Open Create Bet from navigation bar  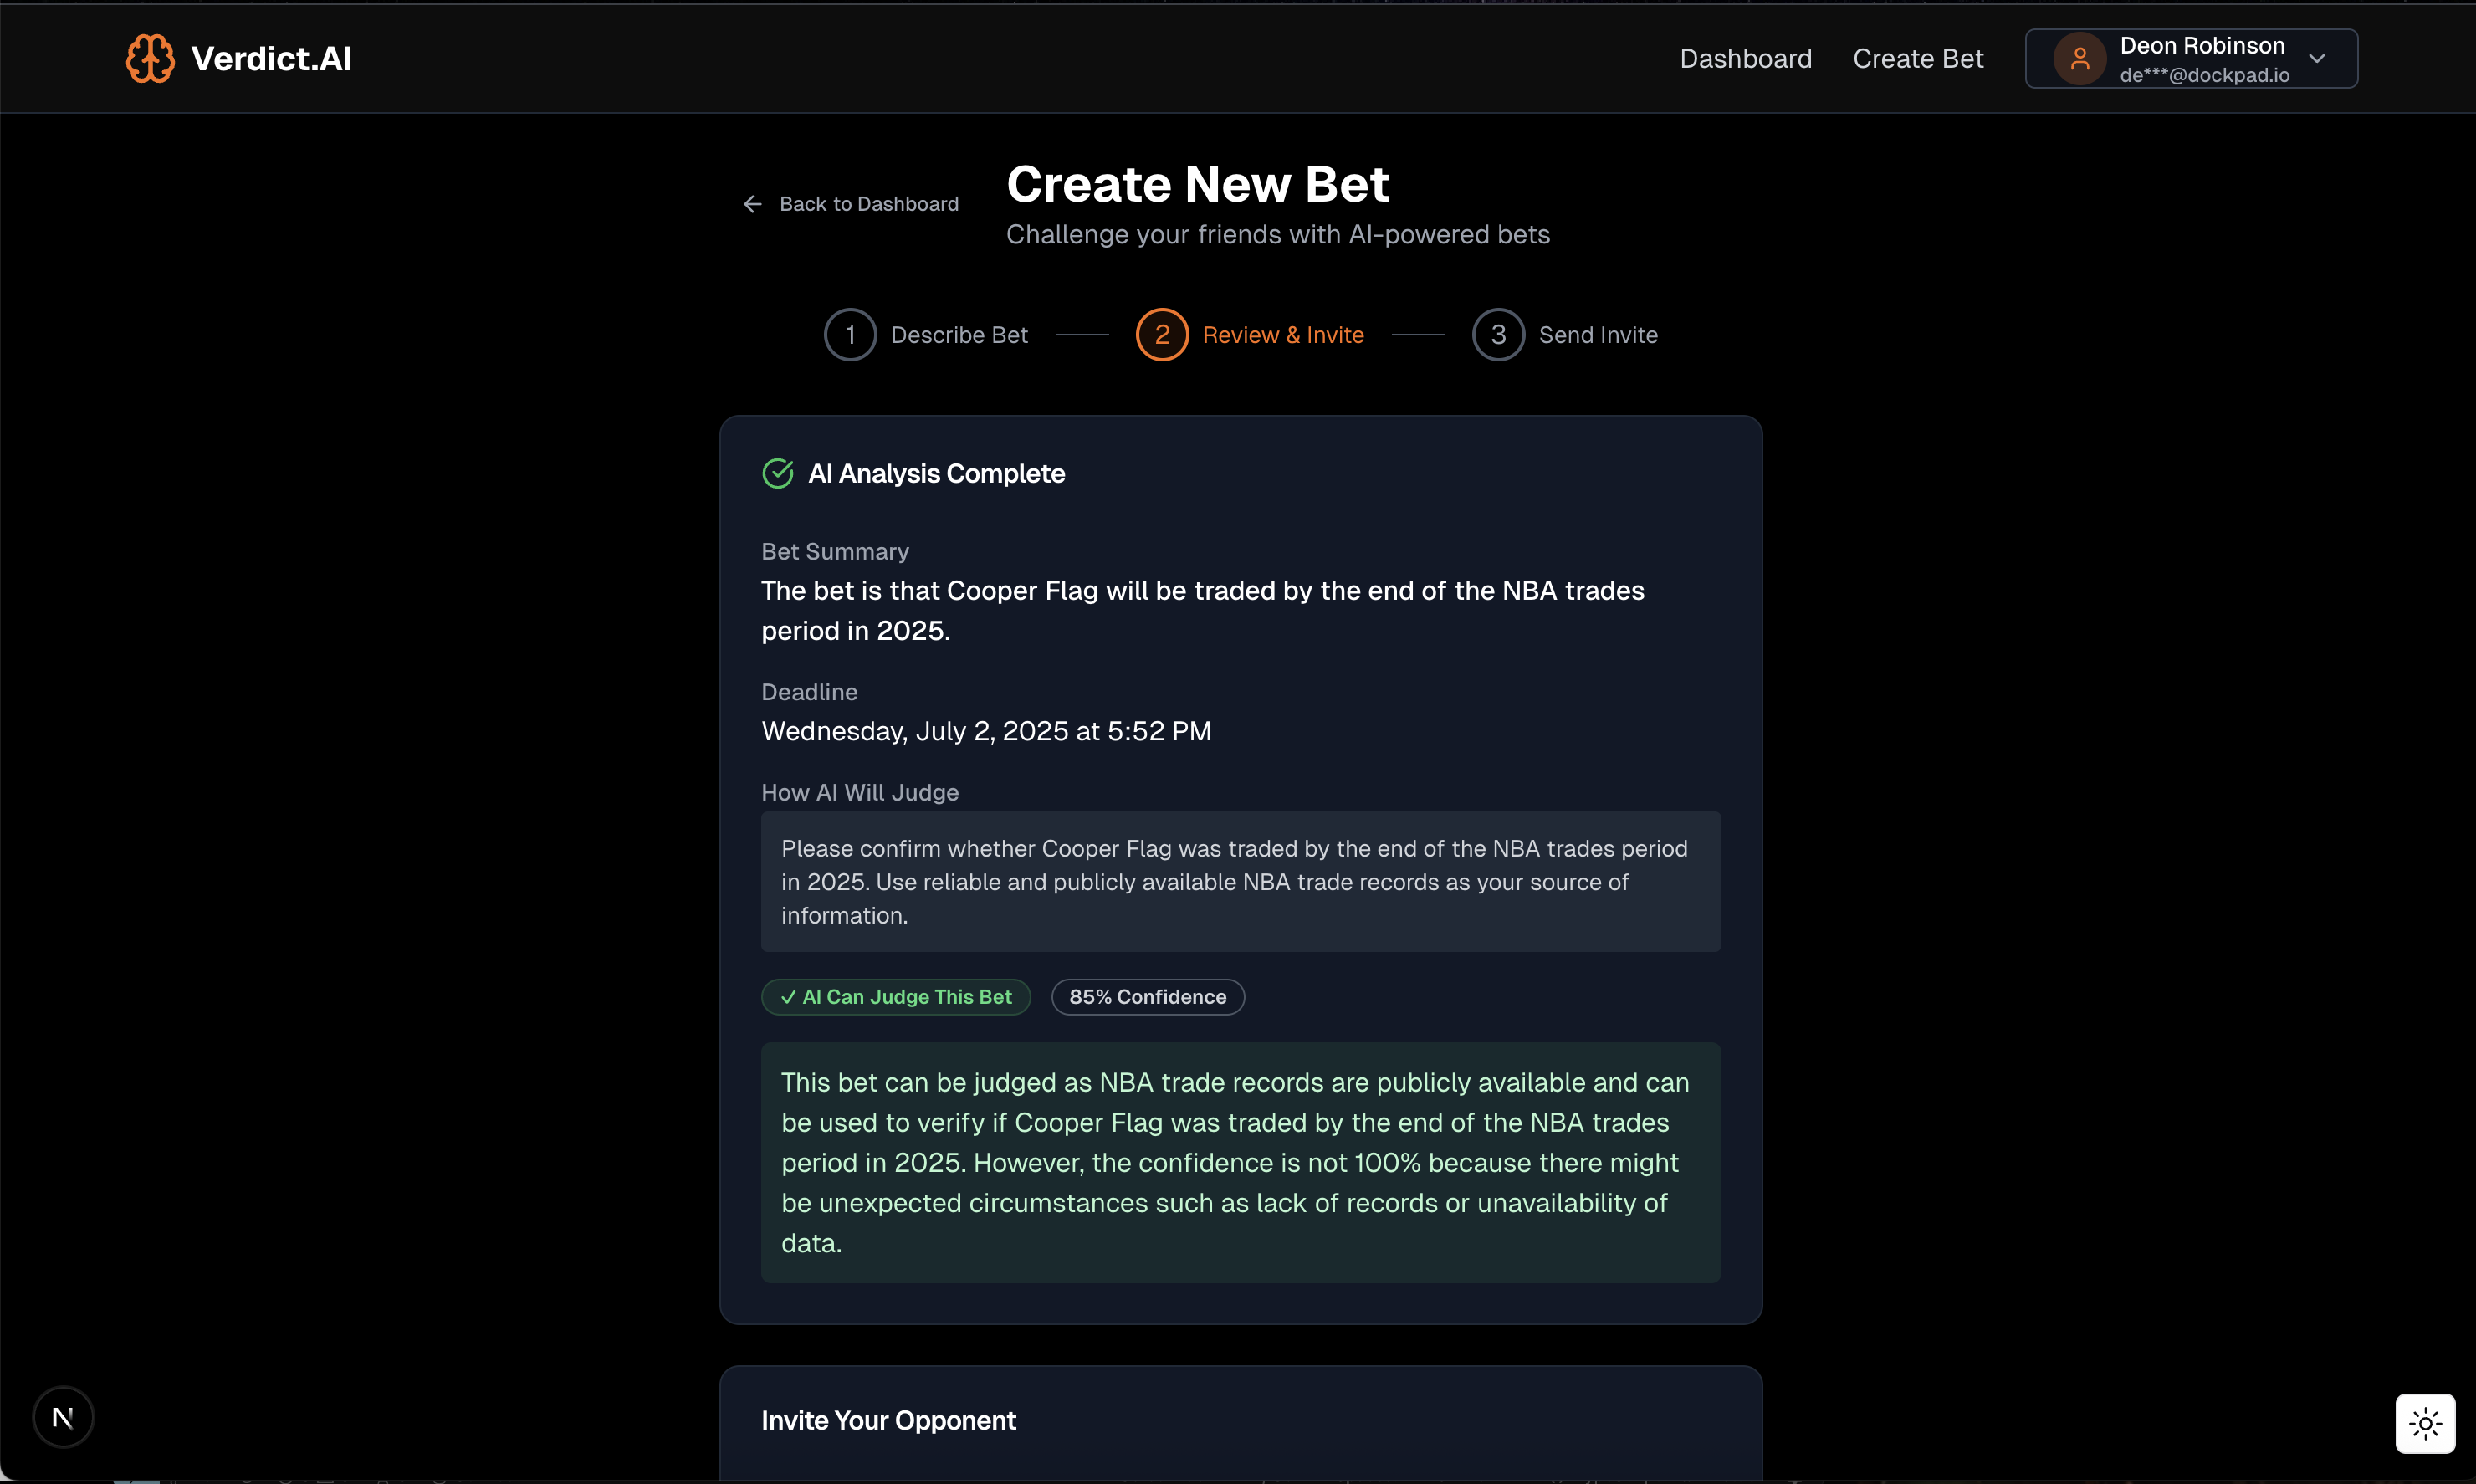pyautogui.click(x=1917, y=59)
